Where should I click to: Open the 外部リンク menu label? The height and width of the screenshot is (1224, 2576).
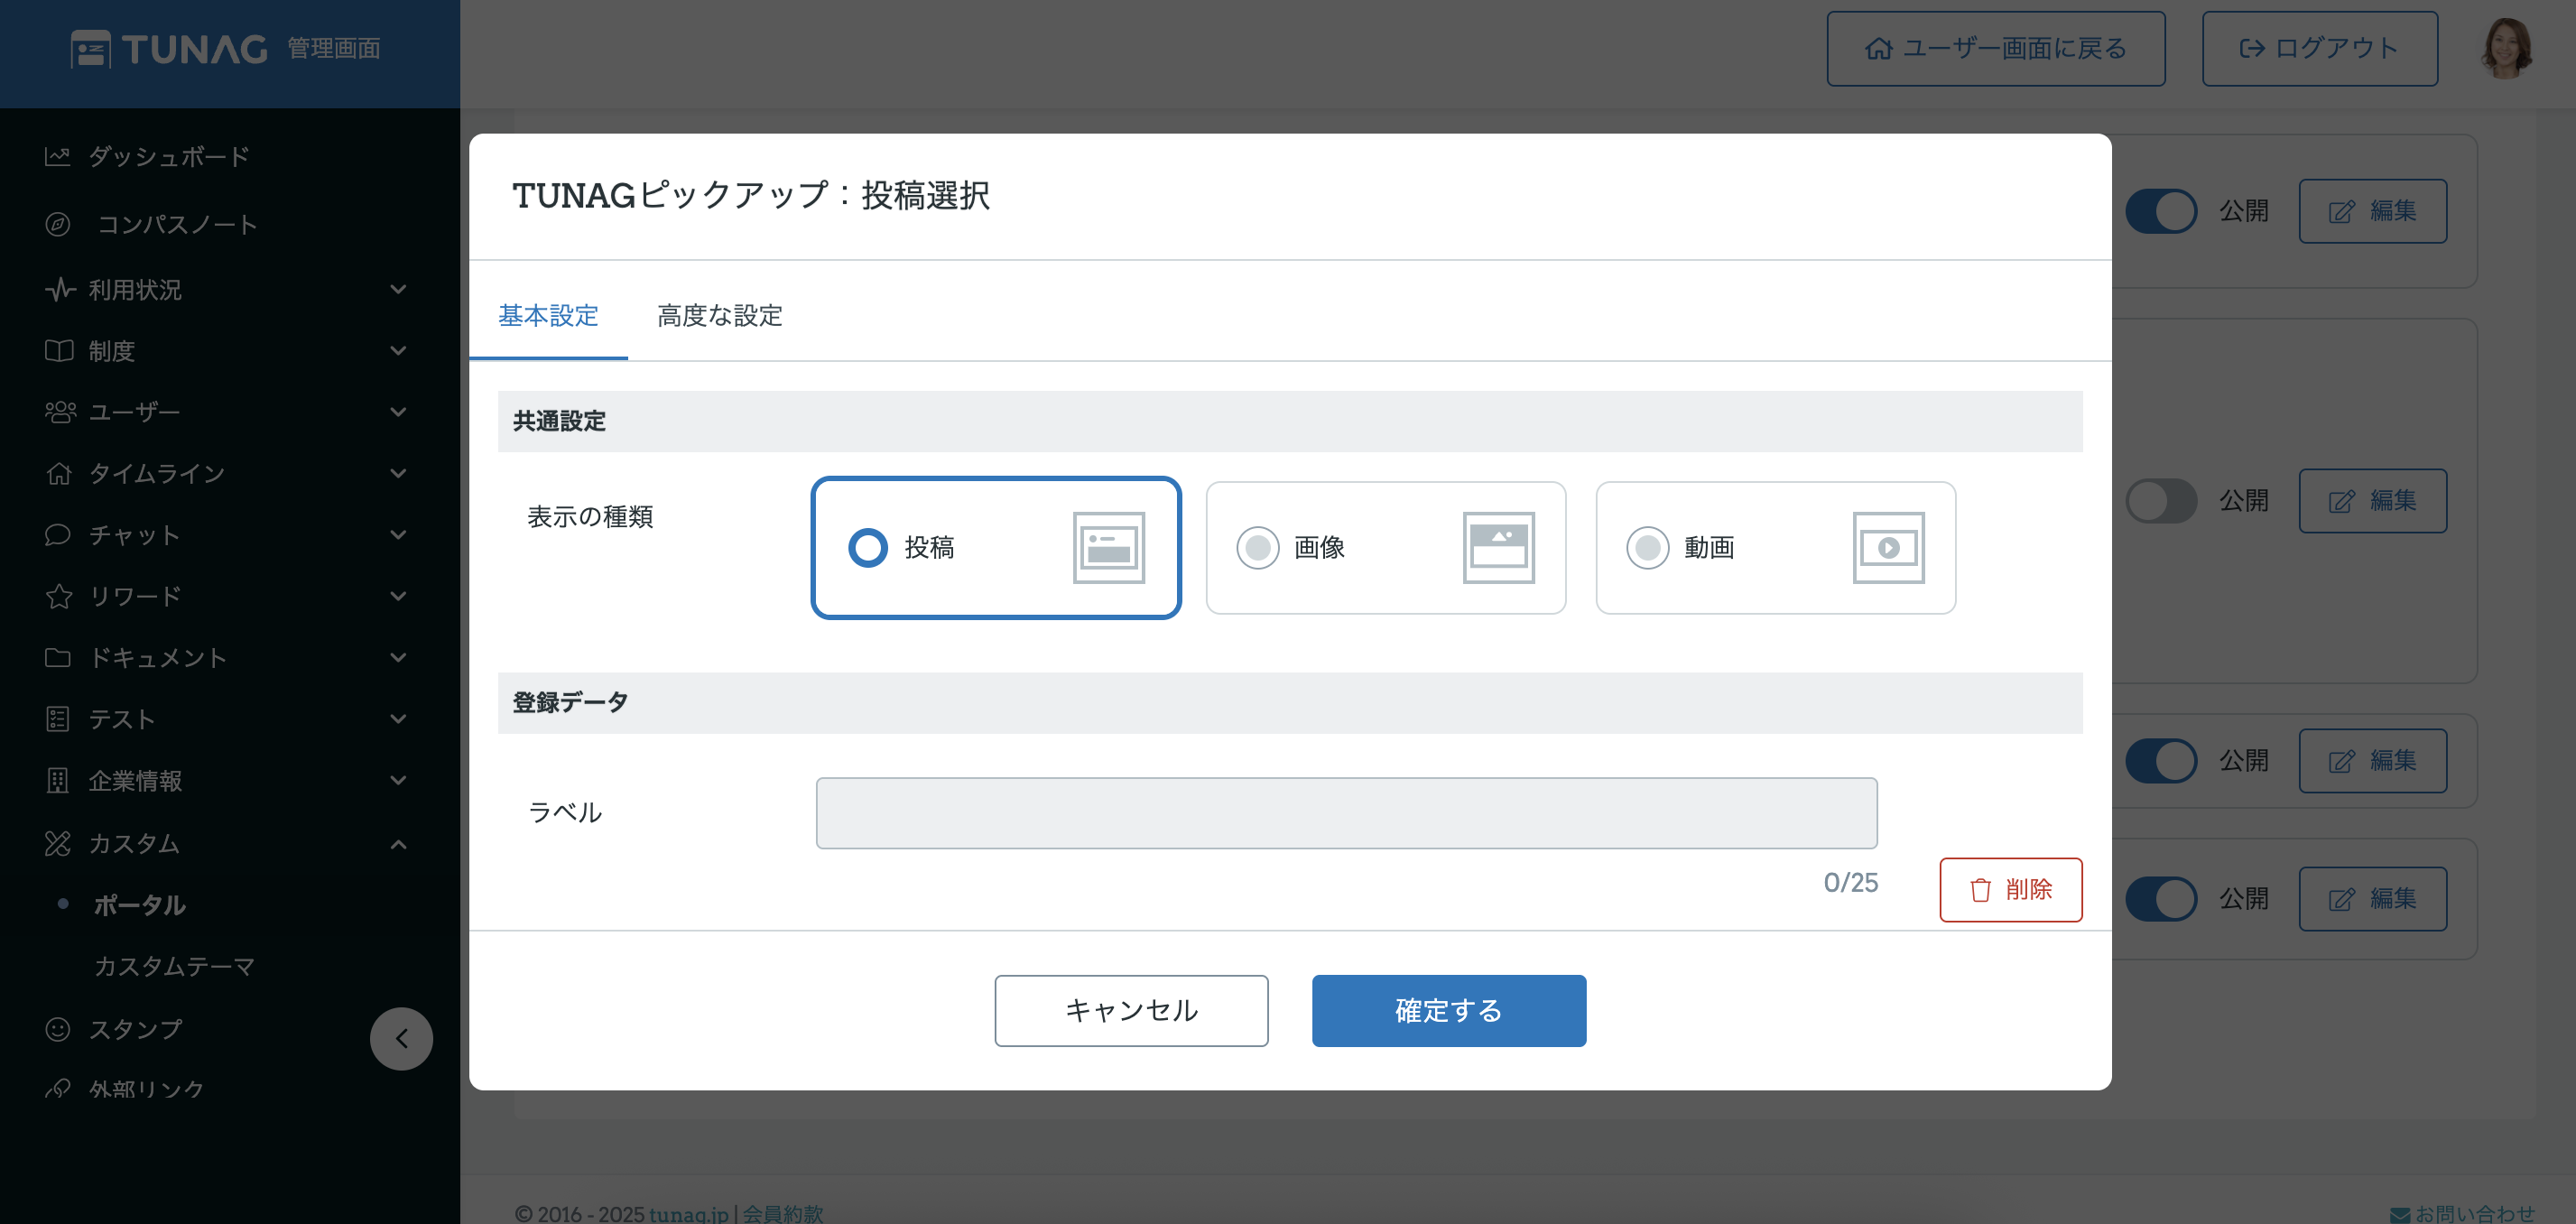[146, 1089]
